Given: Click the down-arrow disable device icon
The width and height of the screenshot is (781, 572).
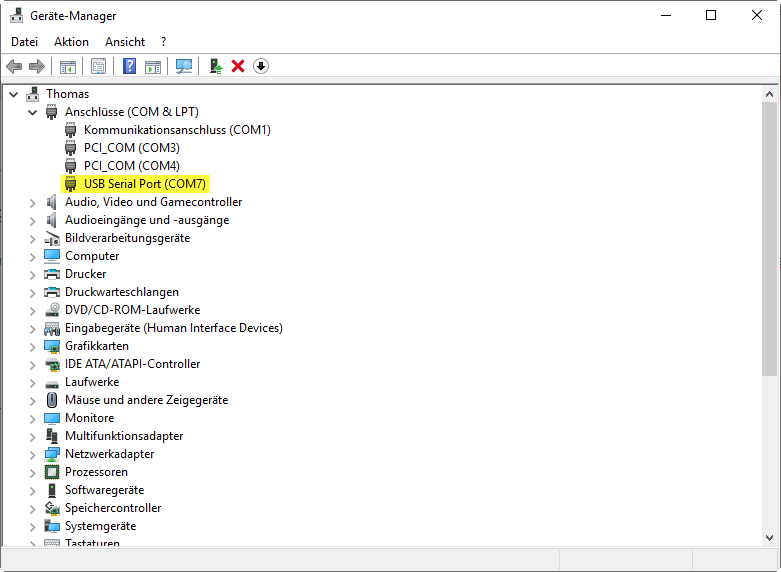Looking at the screenshot, I should pyautogui.click(x=261, y=66).
